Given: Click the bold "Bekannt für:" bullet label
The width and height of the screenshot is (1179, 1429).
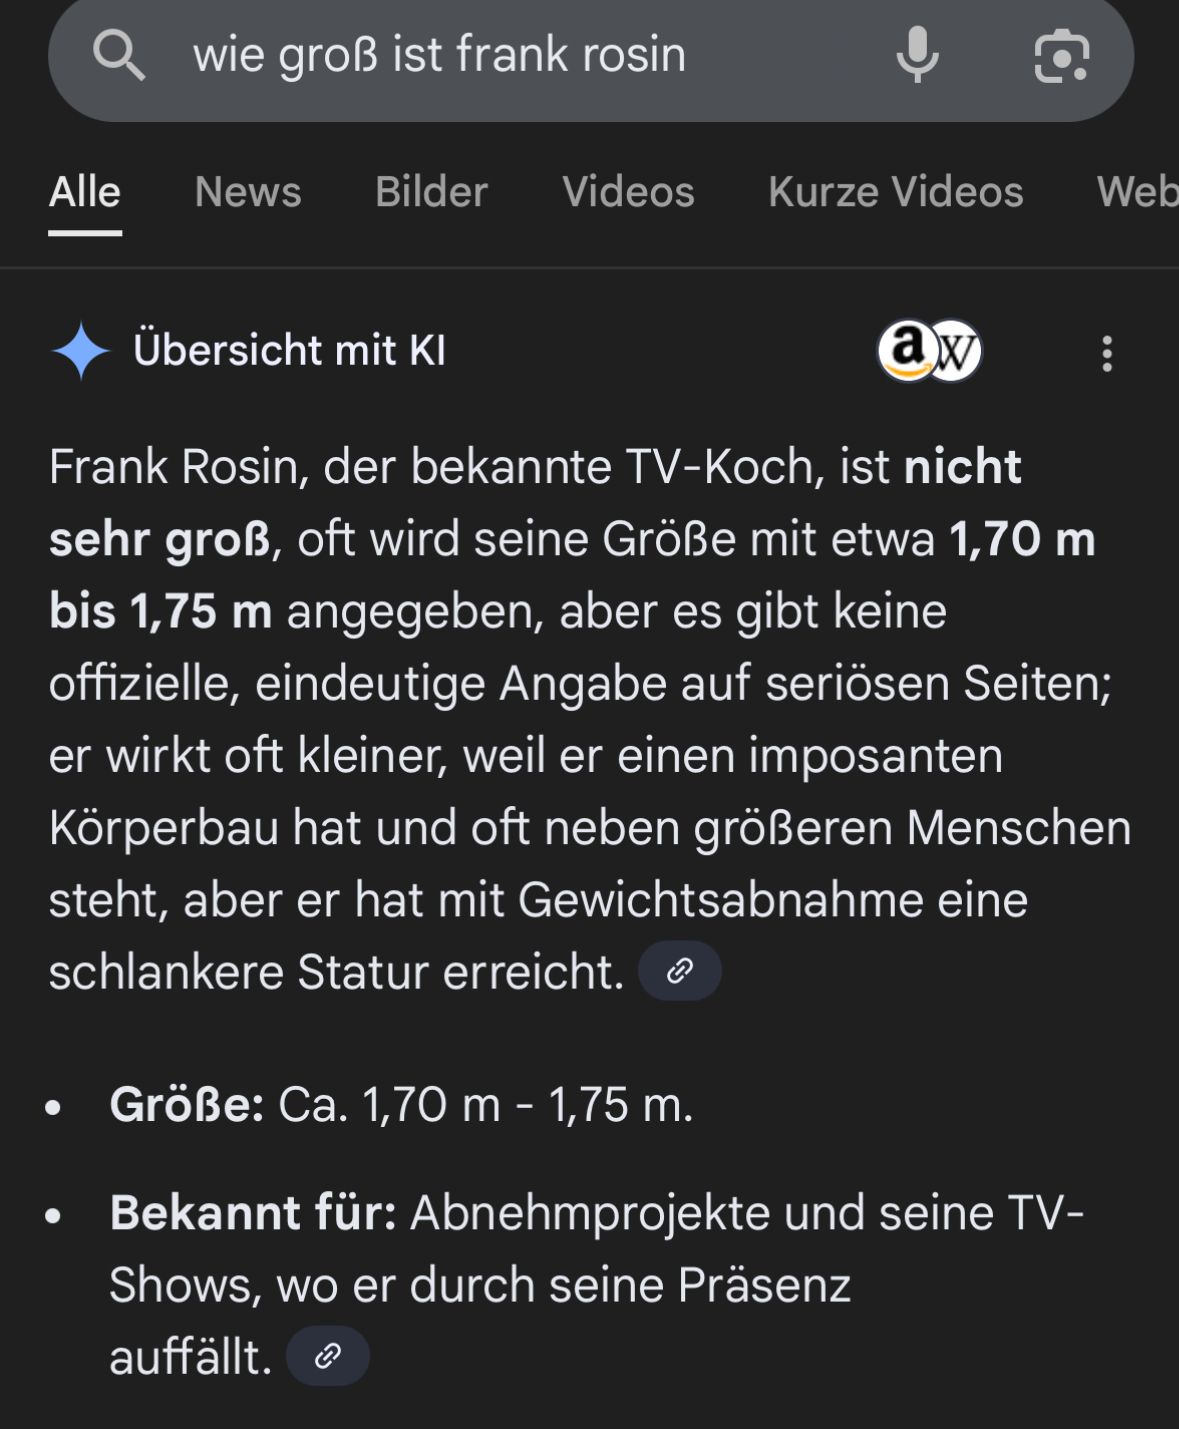Looking at the screenshot, I should point(253,1213).
